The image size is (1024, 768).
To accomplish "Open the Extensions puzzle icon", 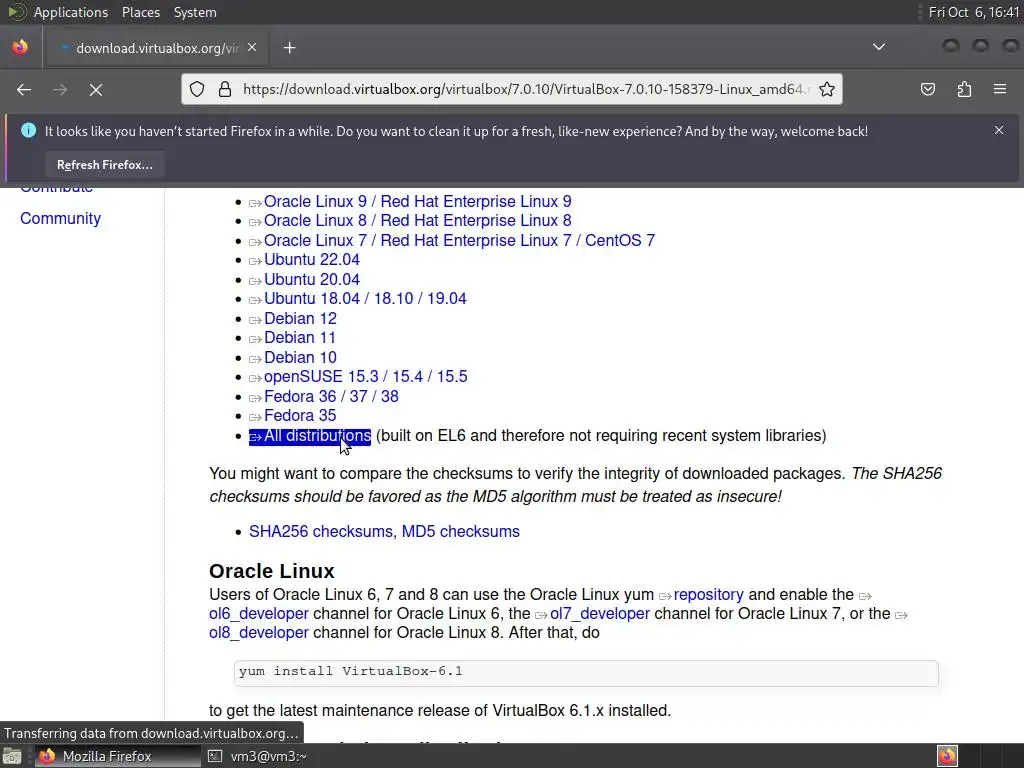I will 964,89.
